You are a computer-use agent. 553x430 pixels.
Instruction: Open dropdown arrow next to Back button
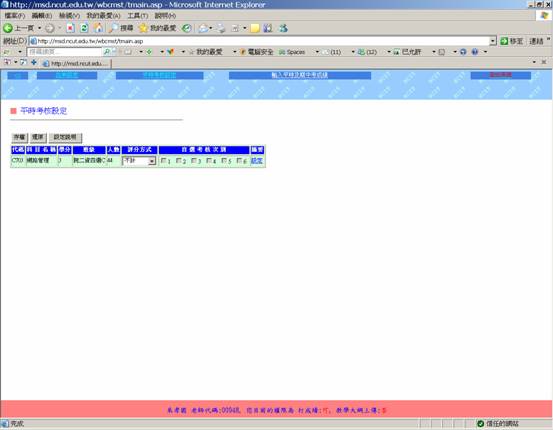tap(40, 28)
